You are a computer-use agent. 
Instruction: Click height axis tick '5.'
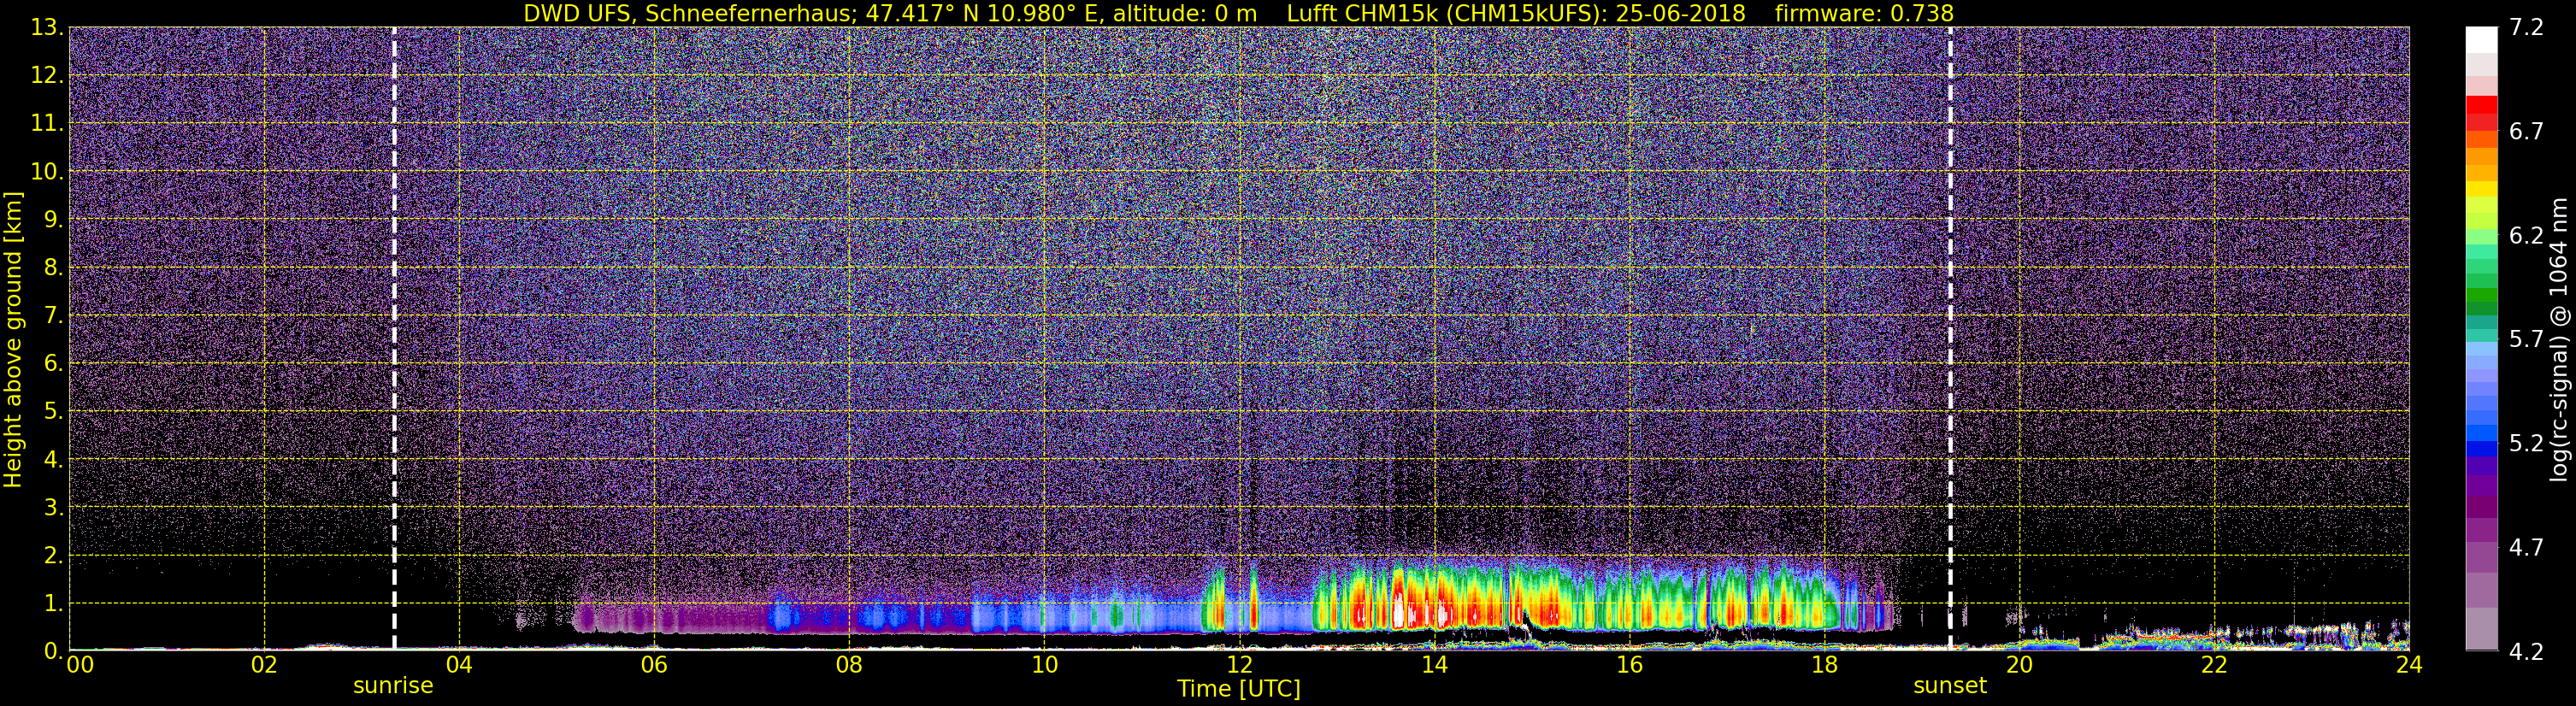click(x=53, y=411)
